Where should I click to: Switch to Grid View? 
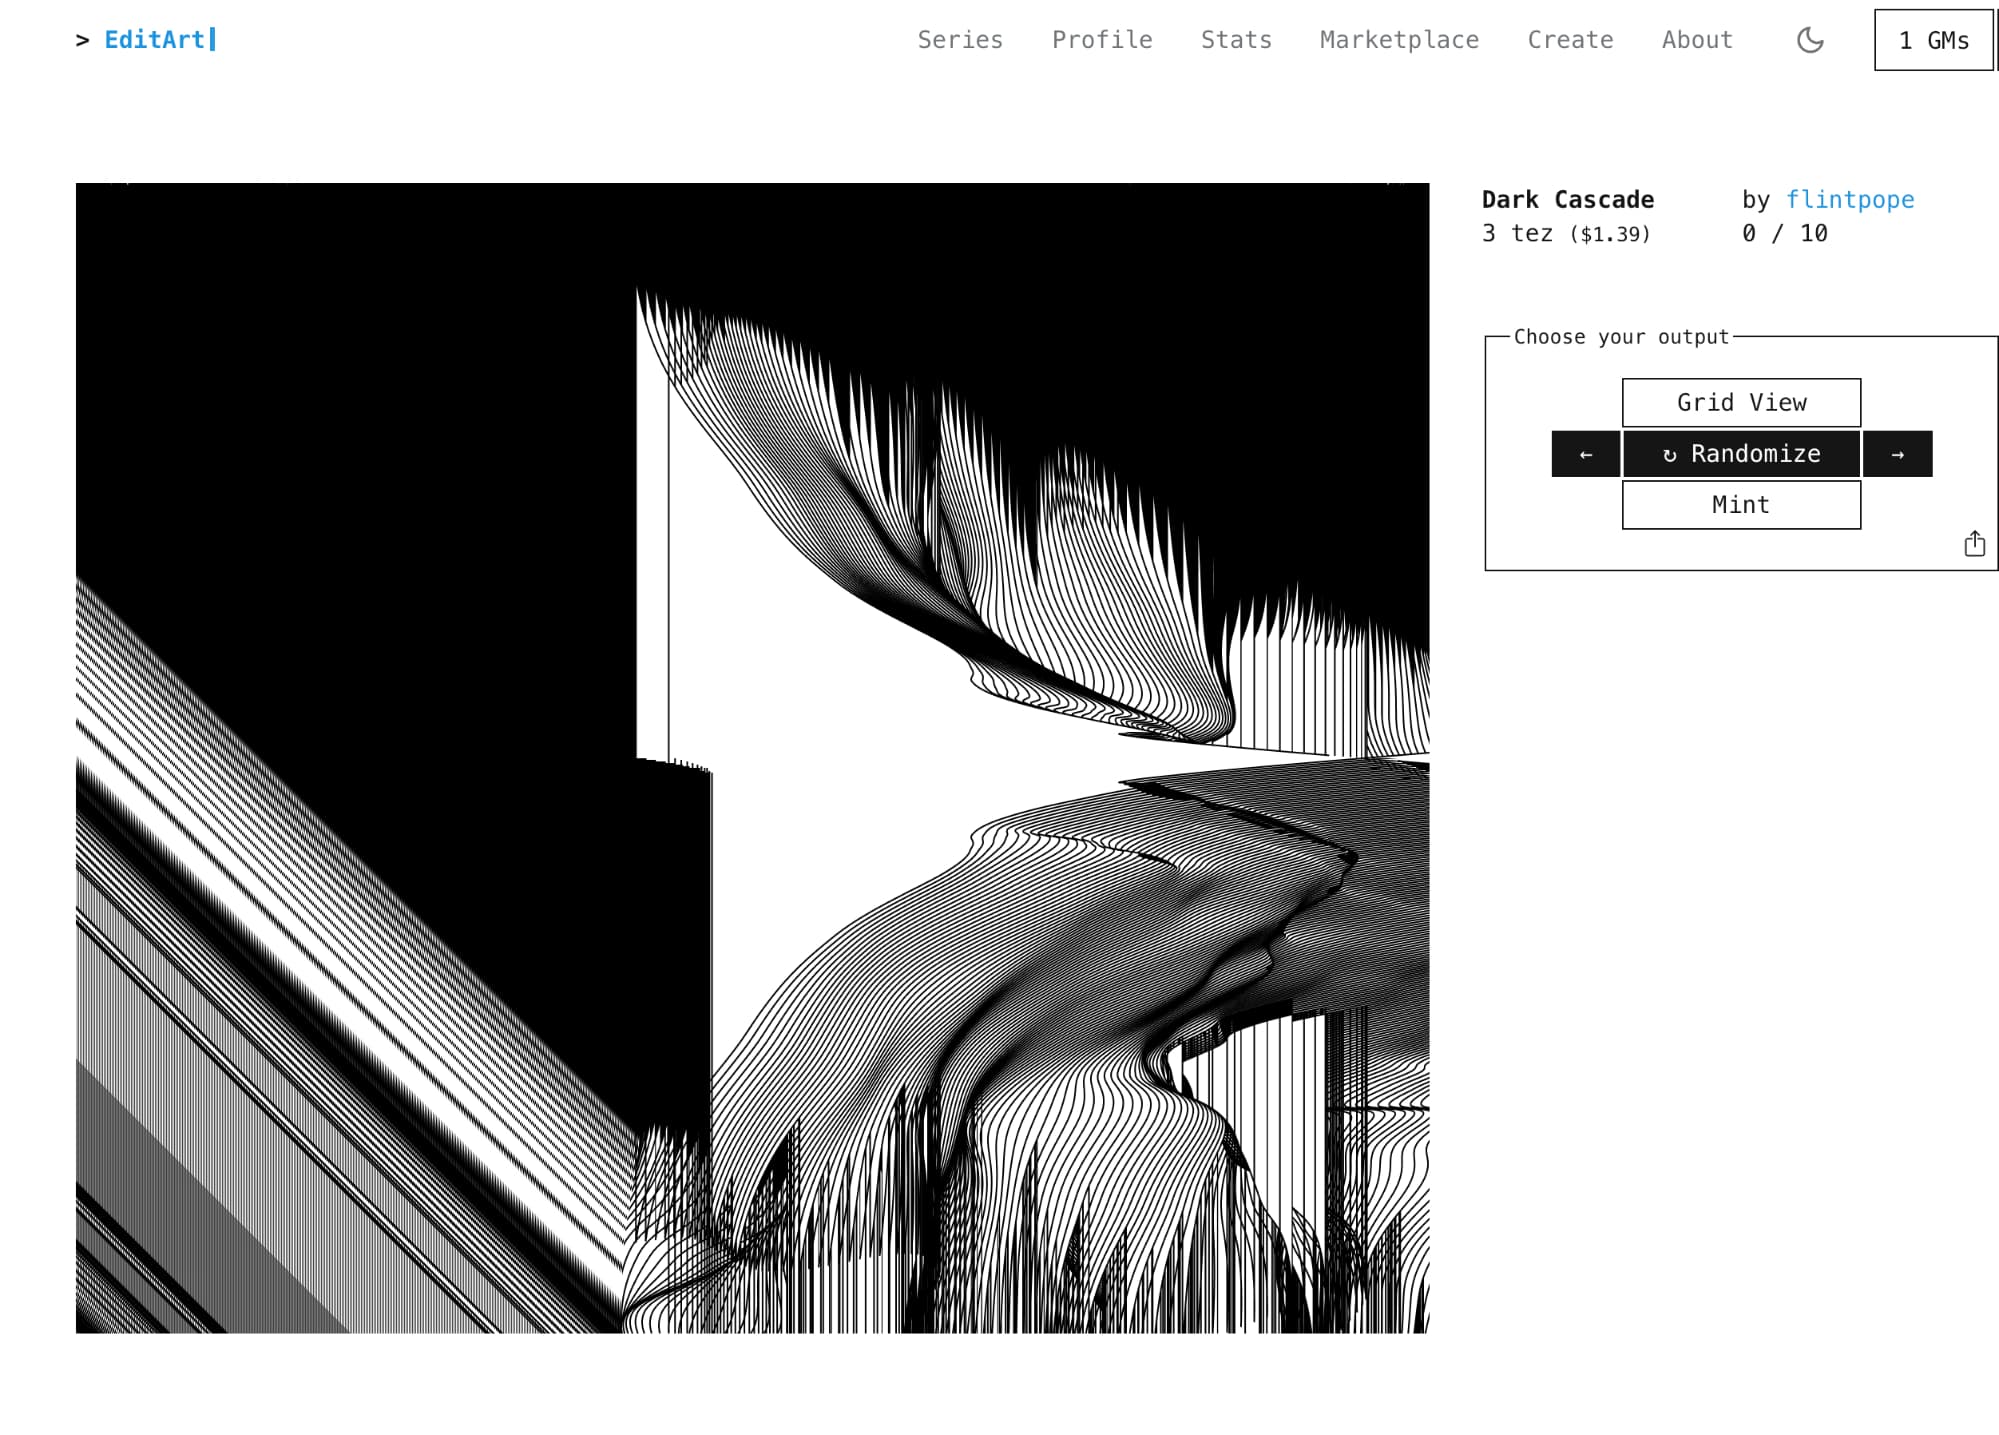1740,403
